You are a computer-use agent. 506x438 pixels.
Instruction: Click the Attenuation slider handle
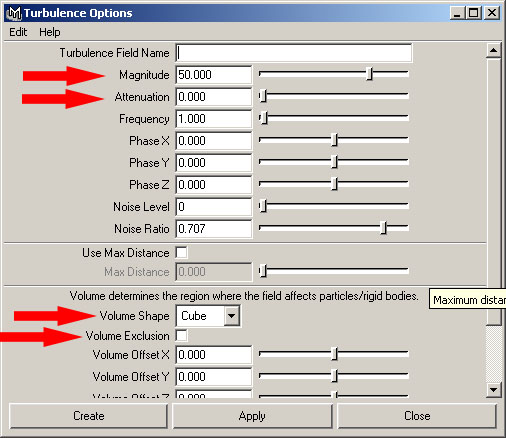(x=263, y=96)
